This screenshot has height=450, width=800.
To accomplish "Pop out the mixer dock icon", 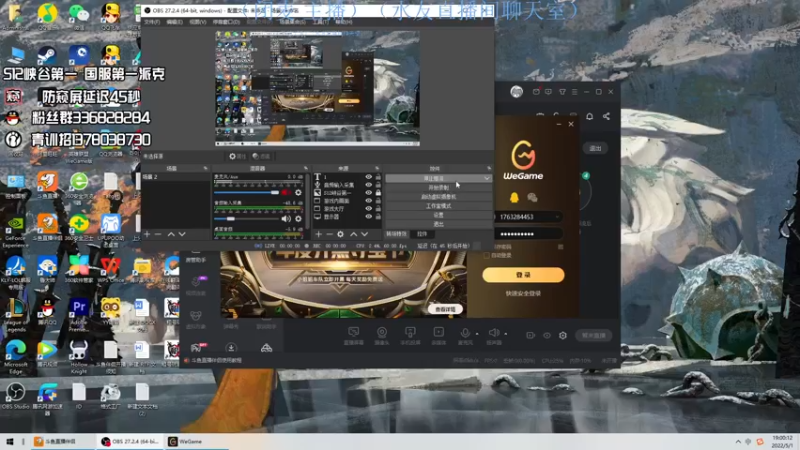I will click(x=306, y=168).
